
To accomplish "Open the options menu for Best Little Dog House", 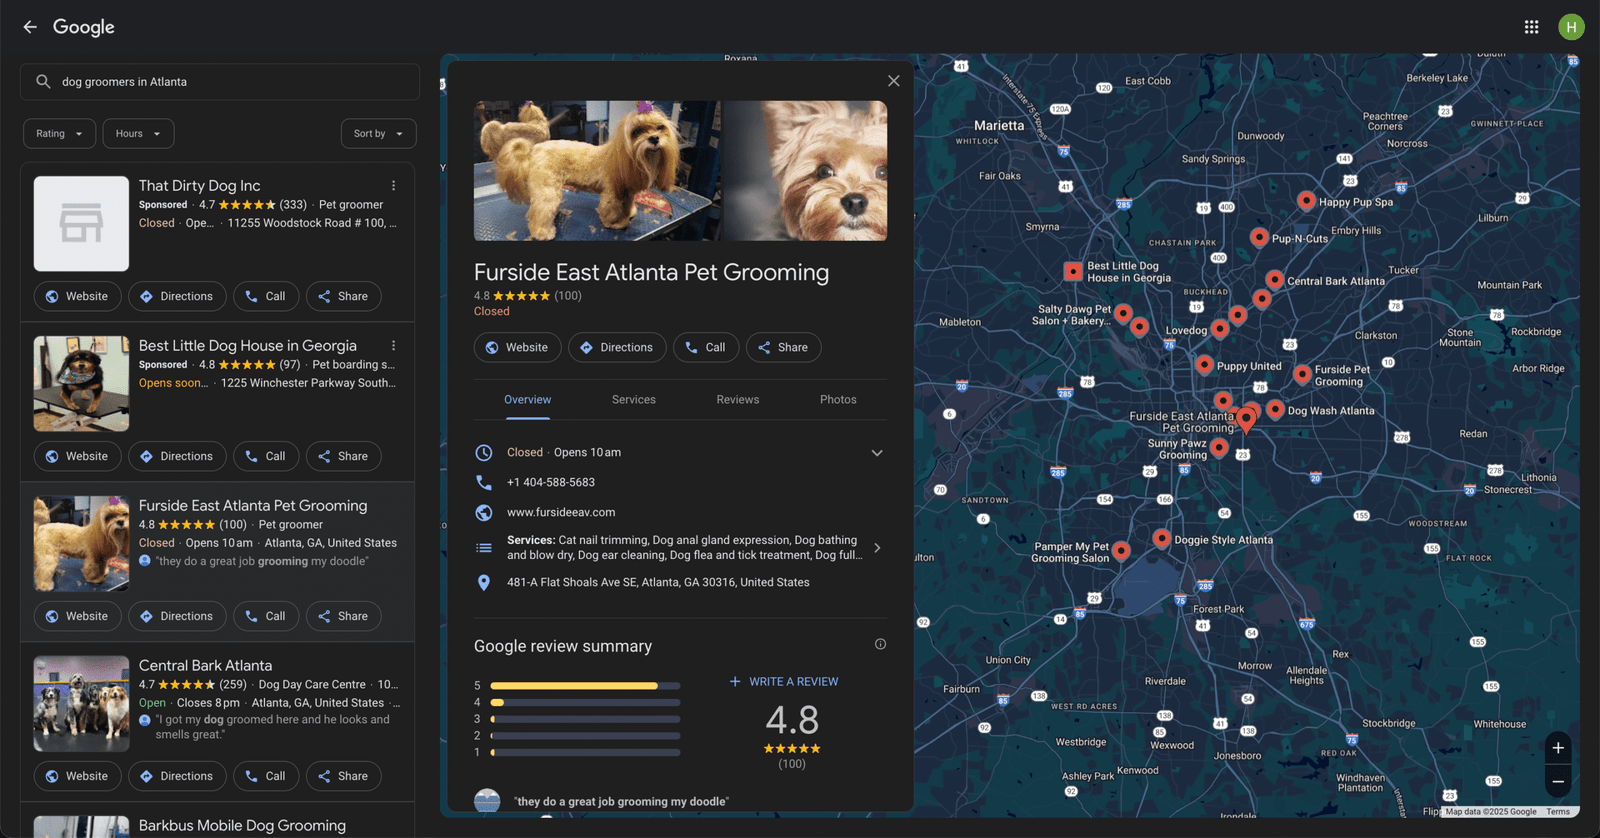I will [x=393, y=346].
